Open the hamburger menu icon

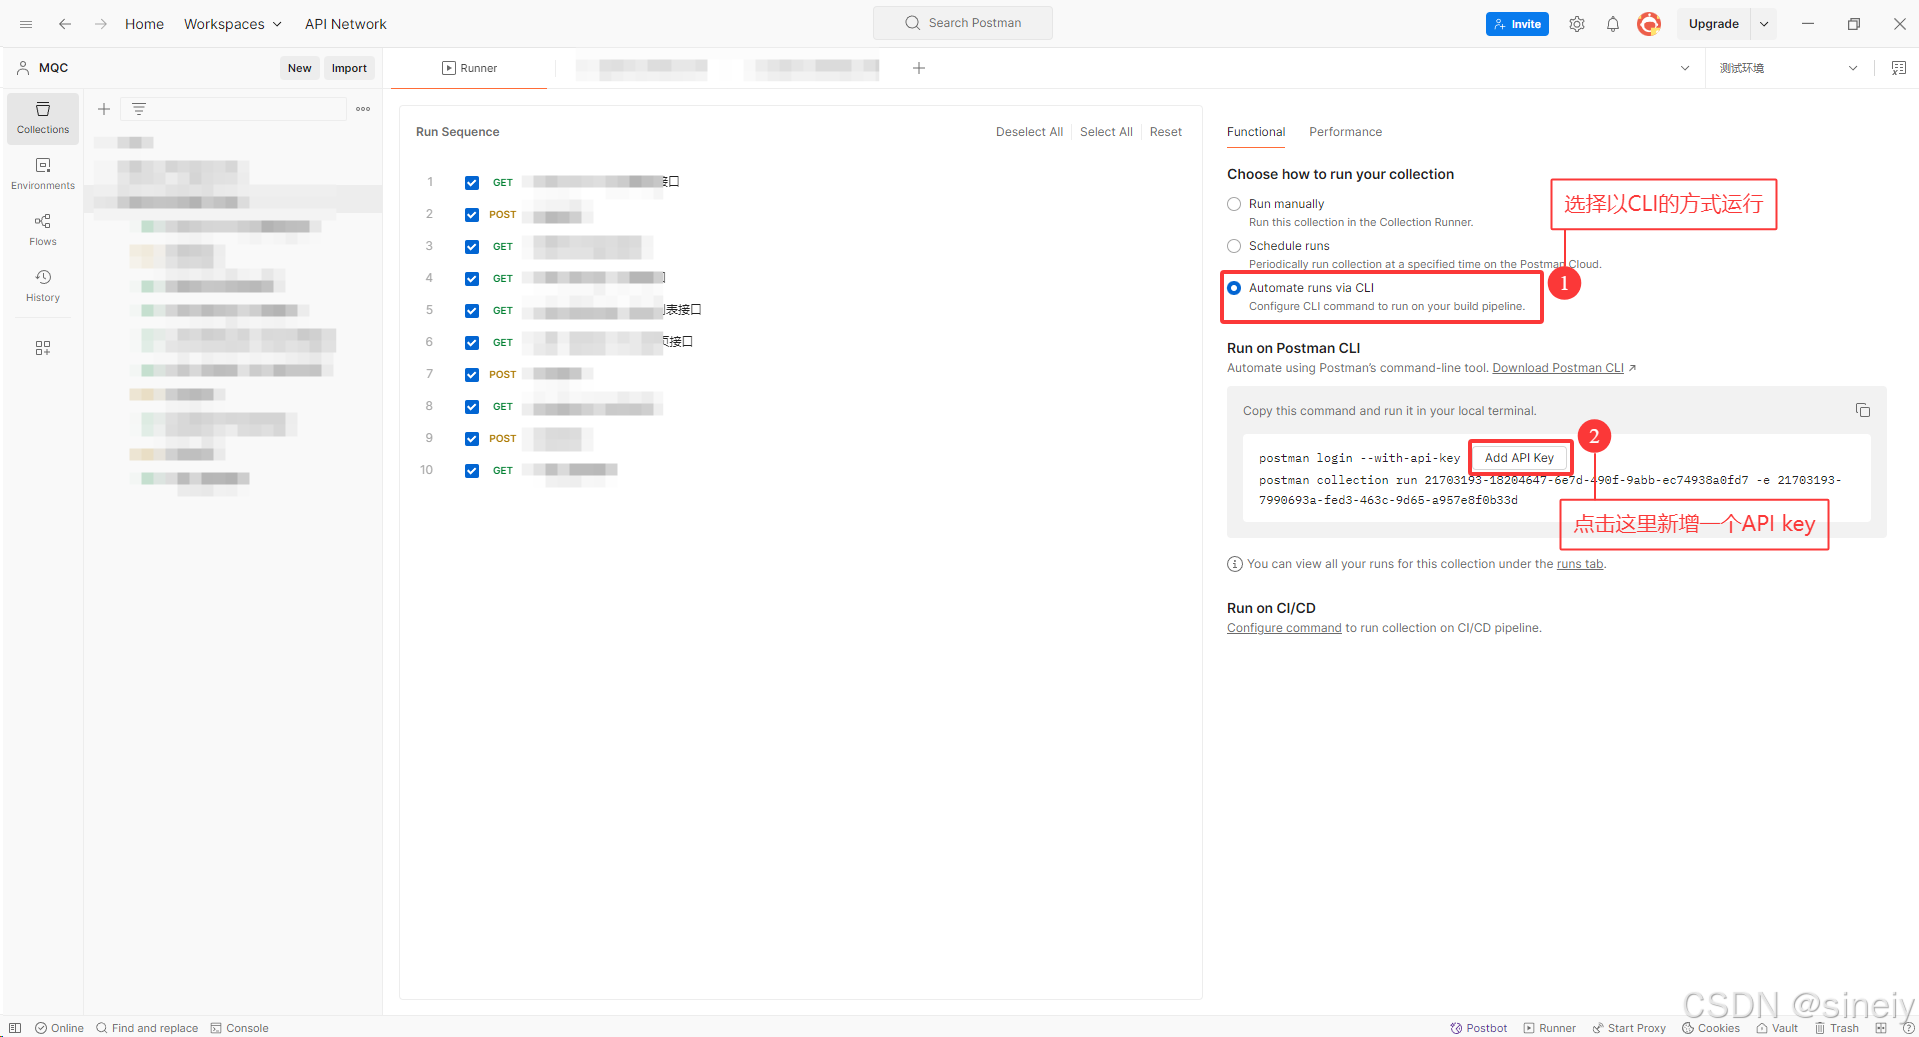click(x=26, y=24)
